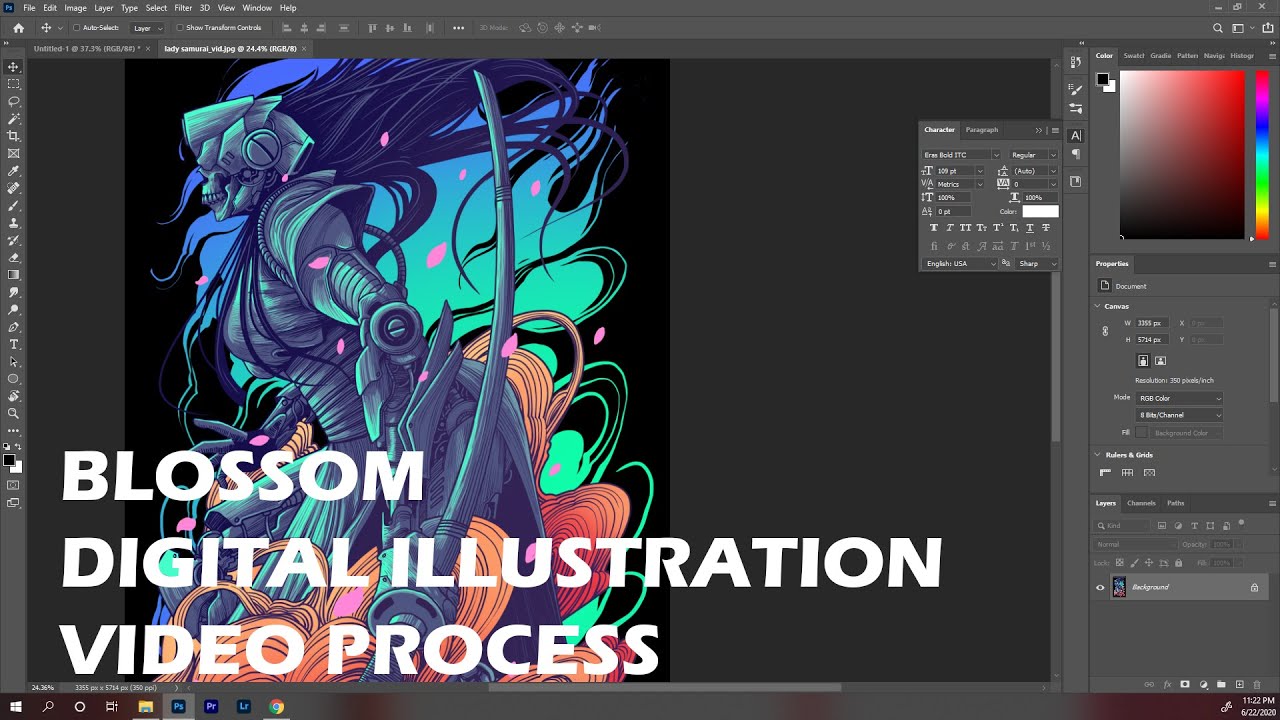Open the Image menu
Image resolution: width=1280 pixels, height=720 pixels.
(x=75, y=8)
